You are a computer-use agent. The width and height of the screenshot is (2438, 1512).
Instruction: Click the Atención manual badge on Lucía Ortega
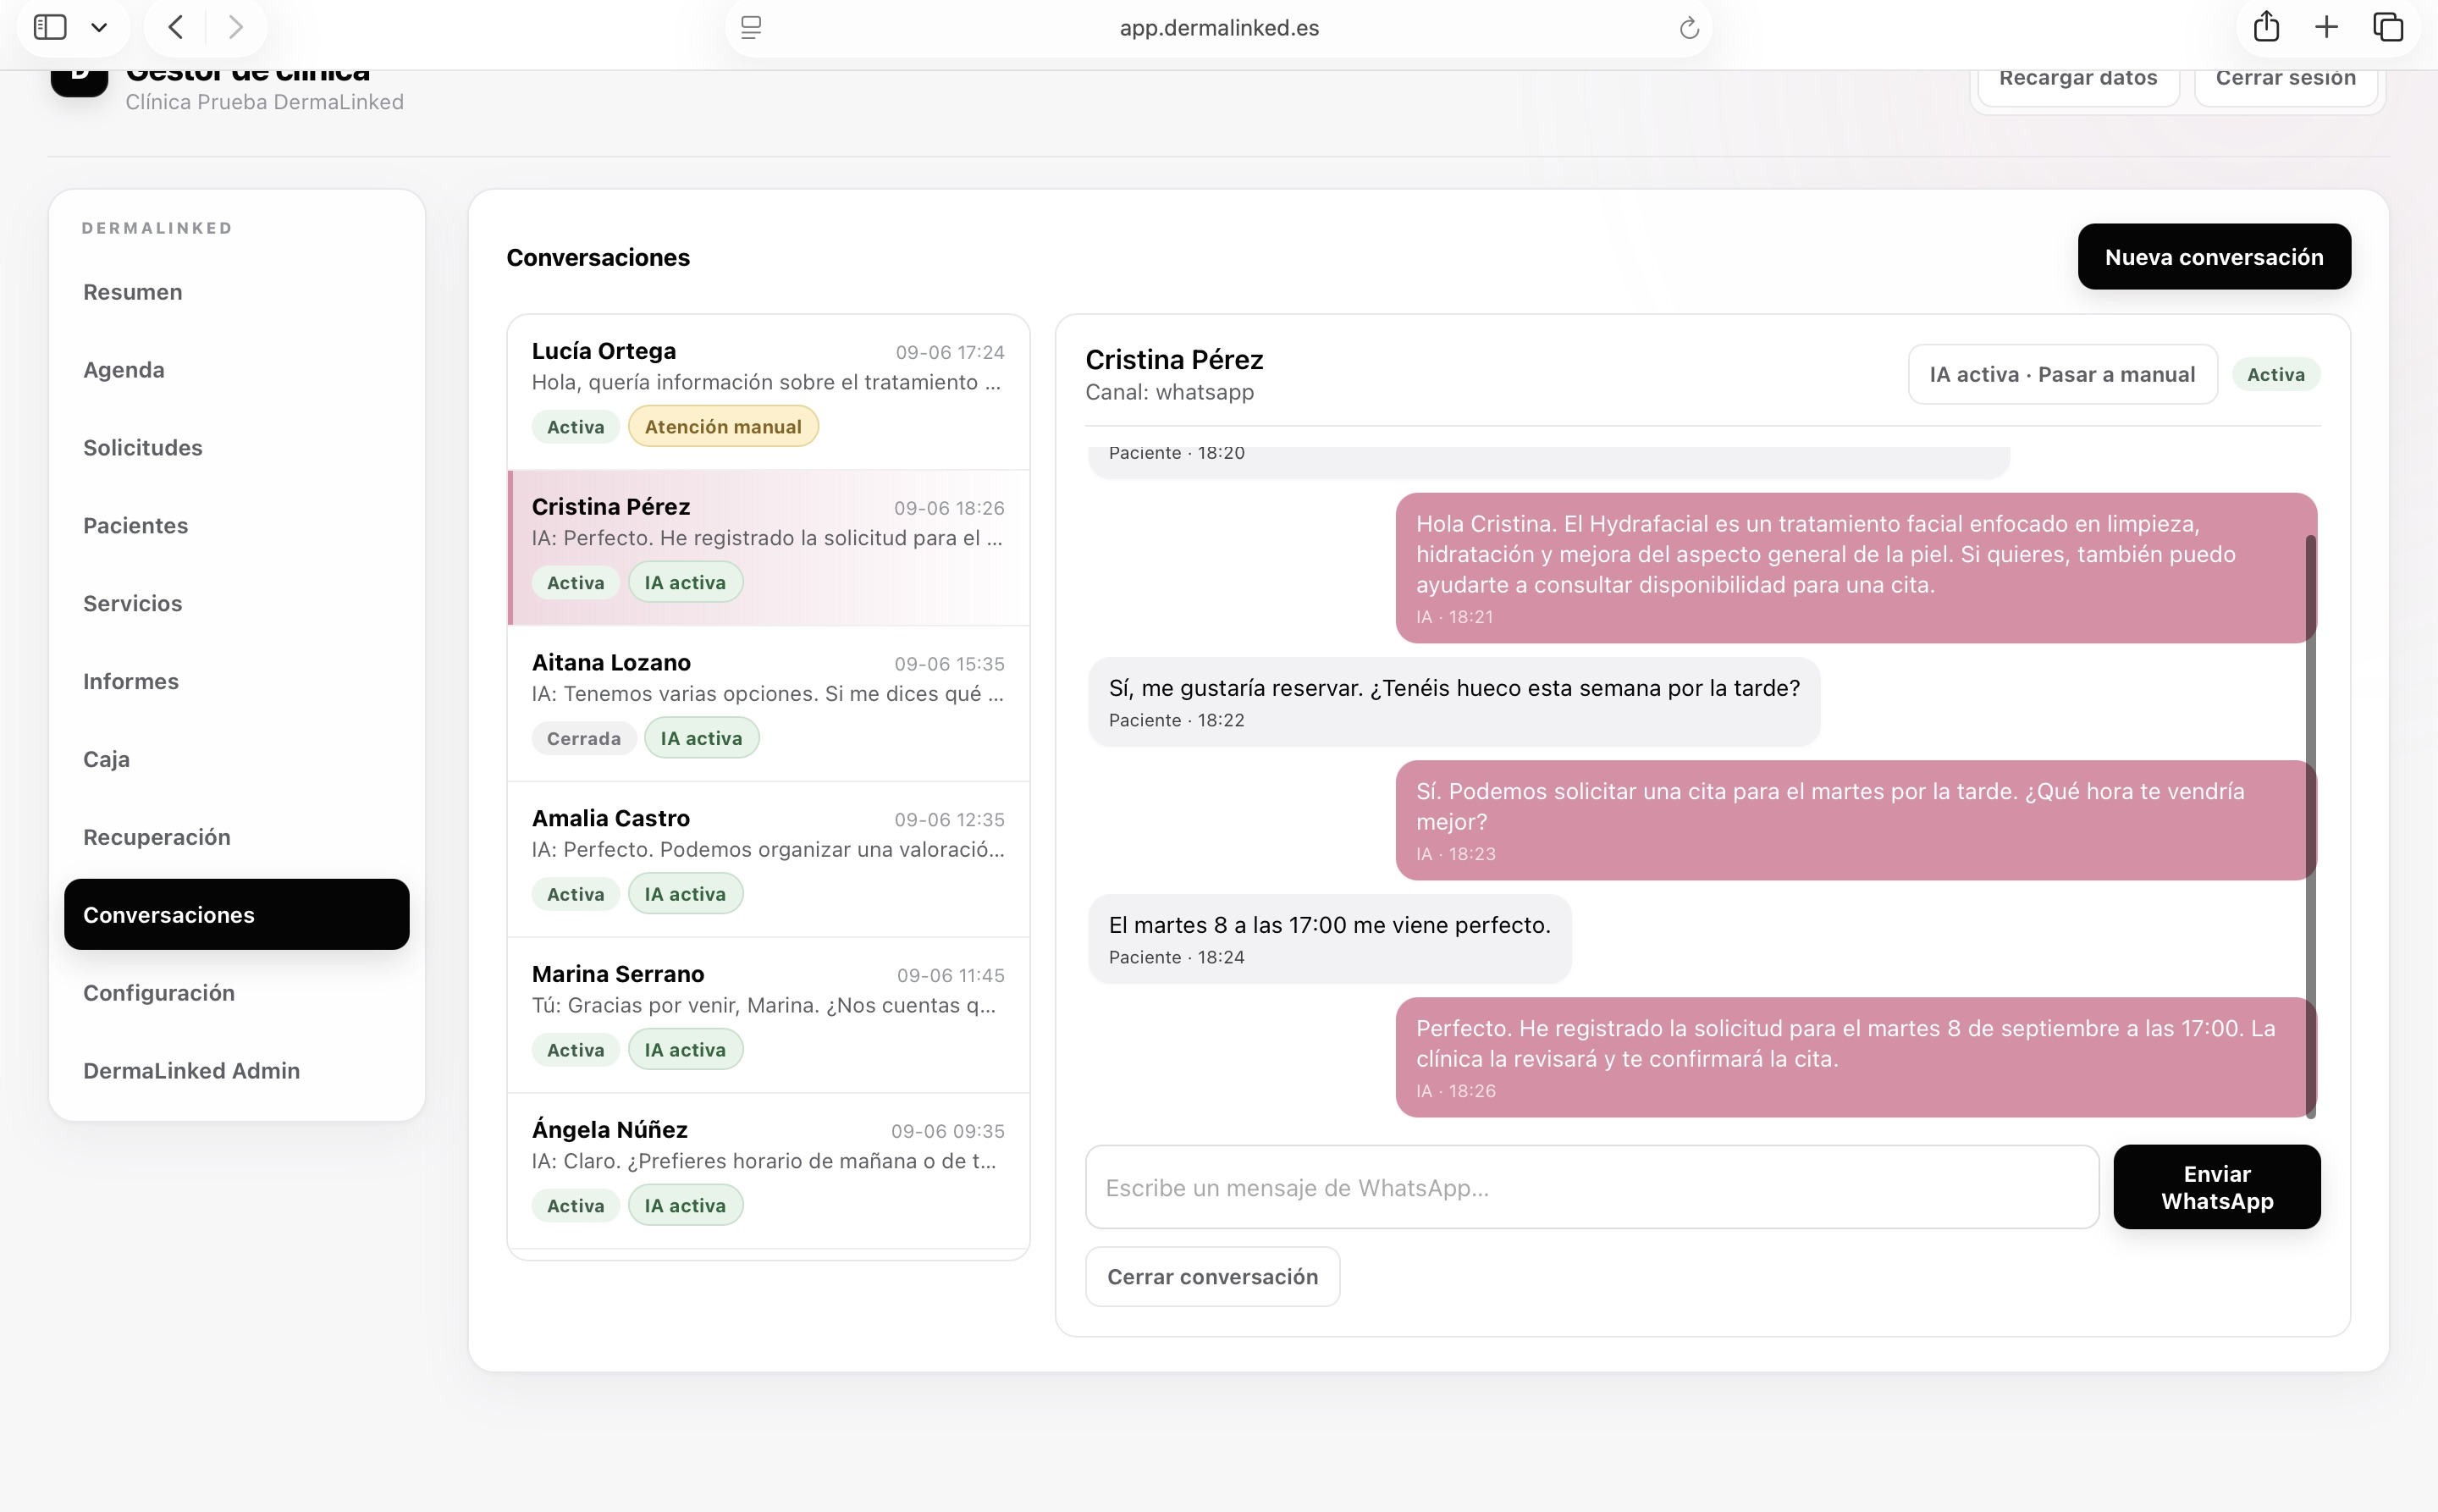(723, 427)
